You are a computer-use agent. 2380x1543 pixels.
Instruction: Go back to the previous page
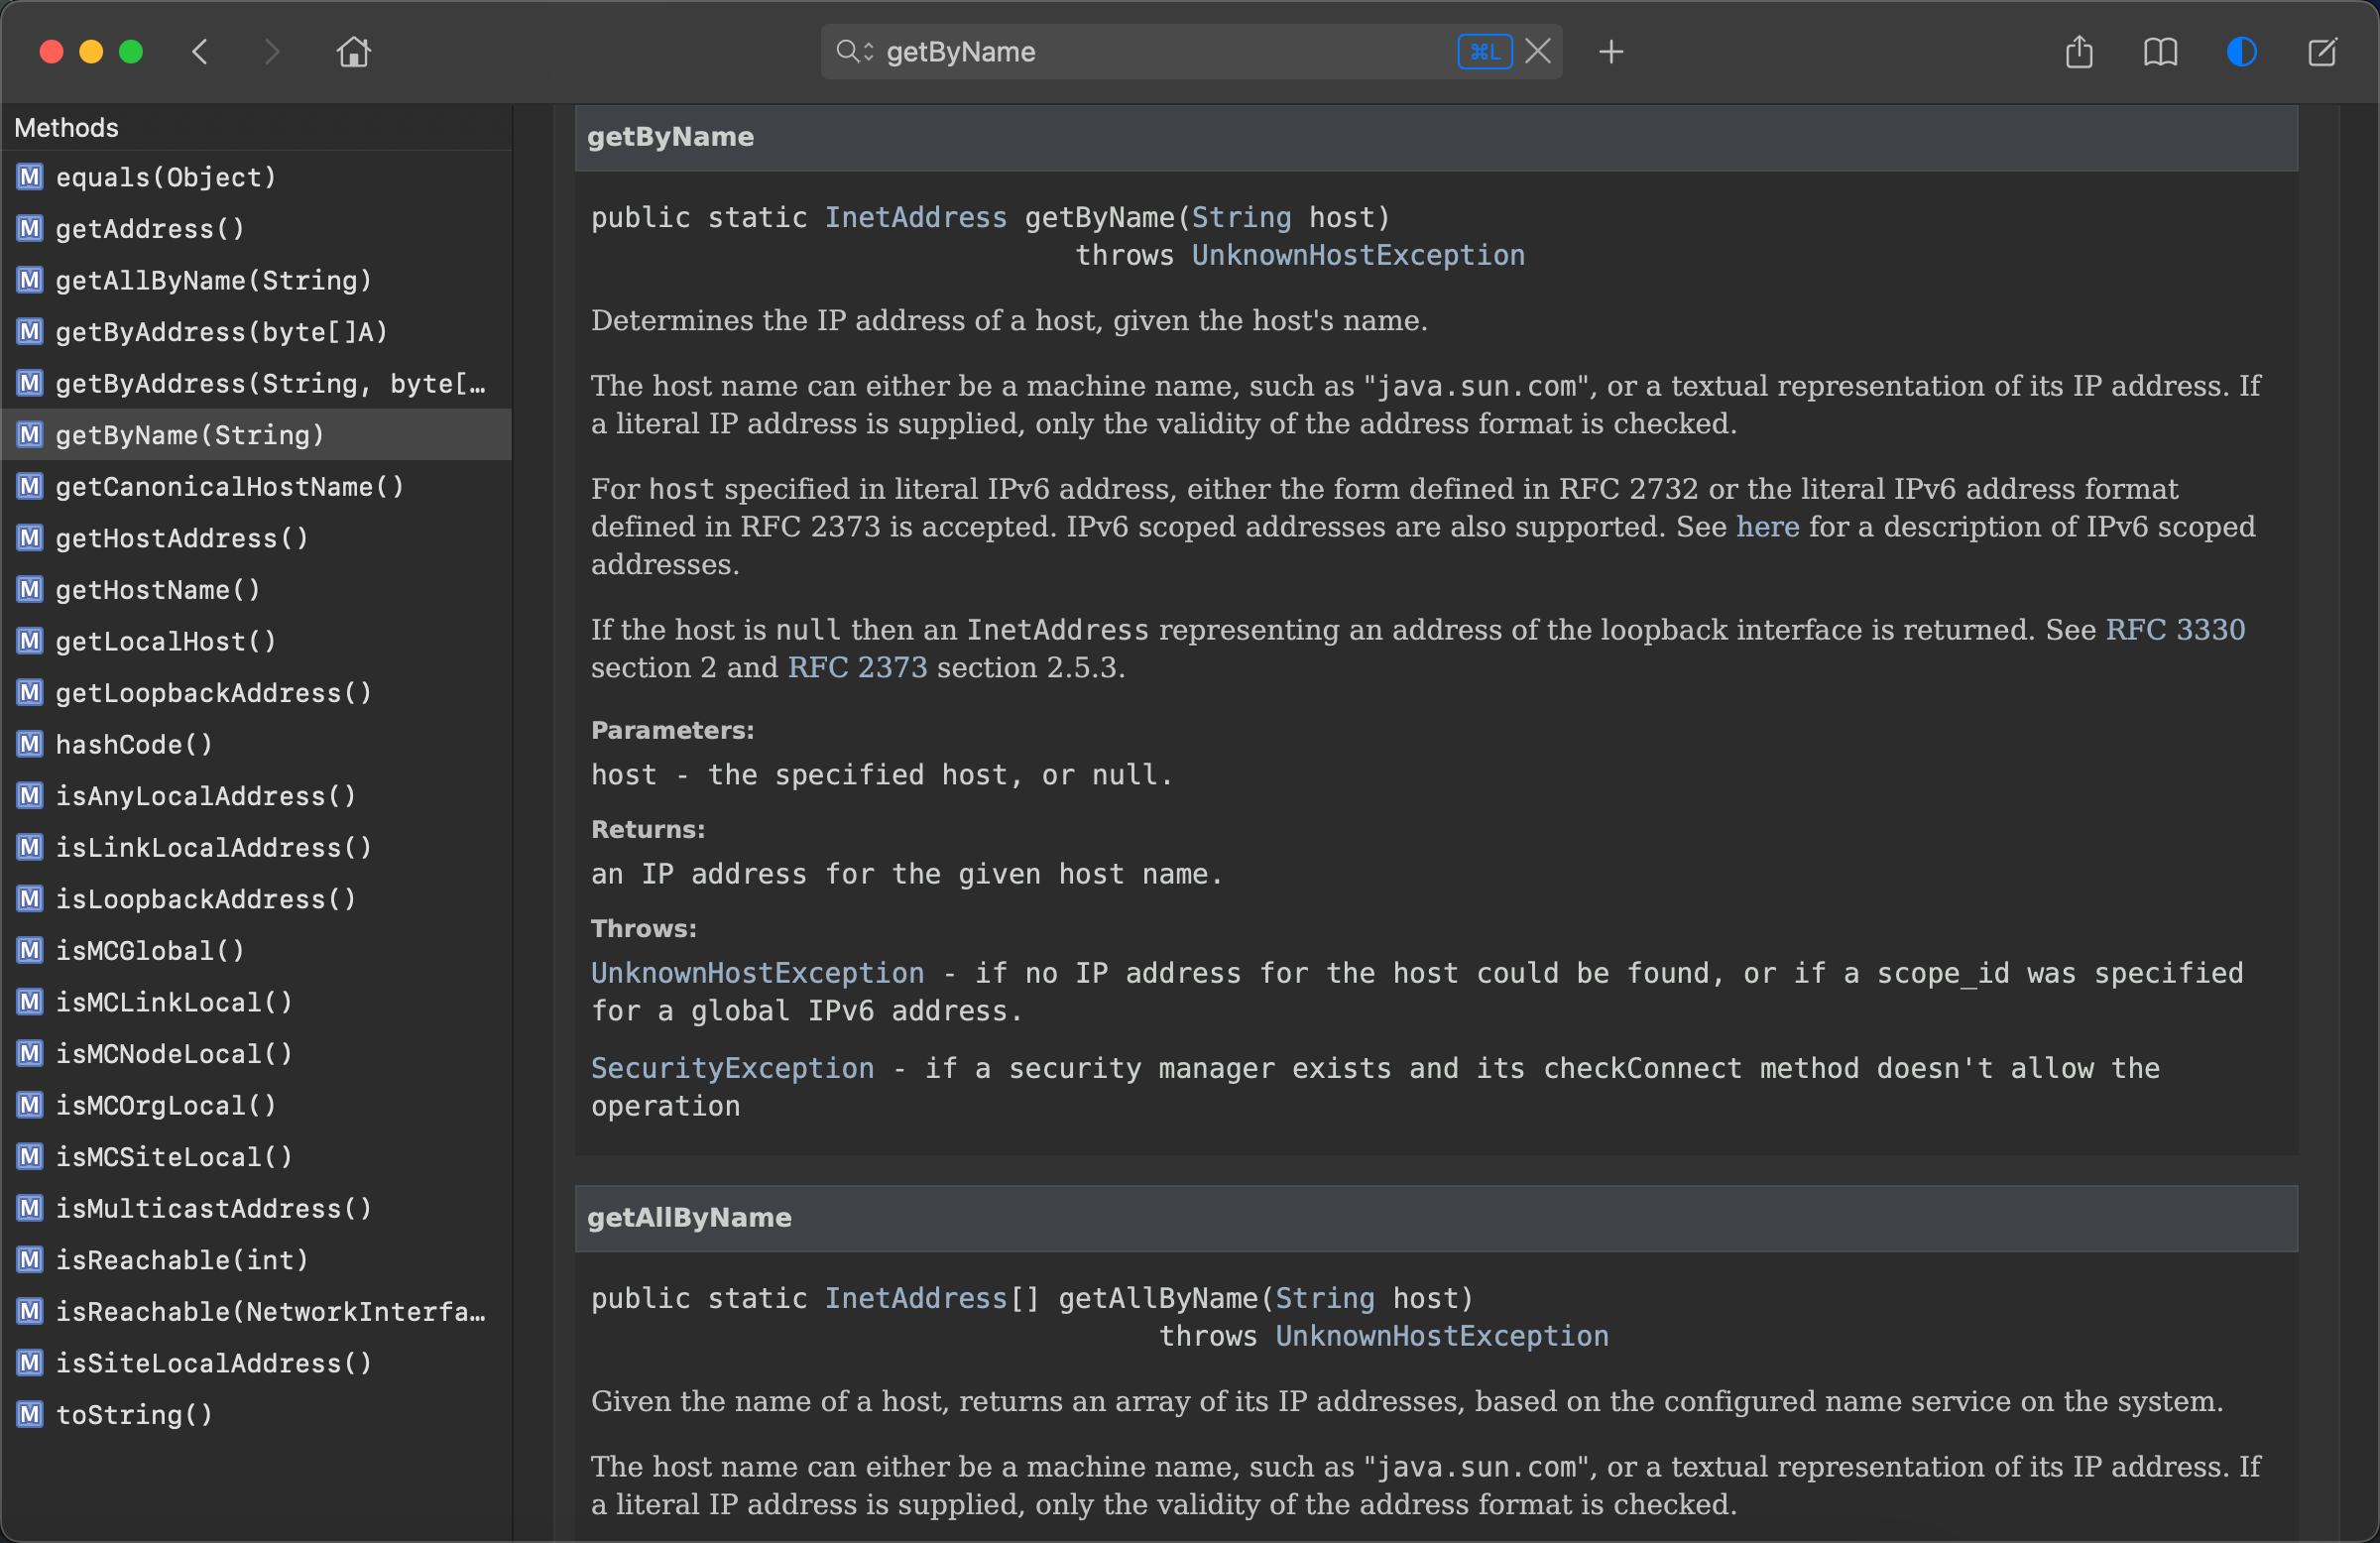(x=200, y=51)
